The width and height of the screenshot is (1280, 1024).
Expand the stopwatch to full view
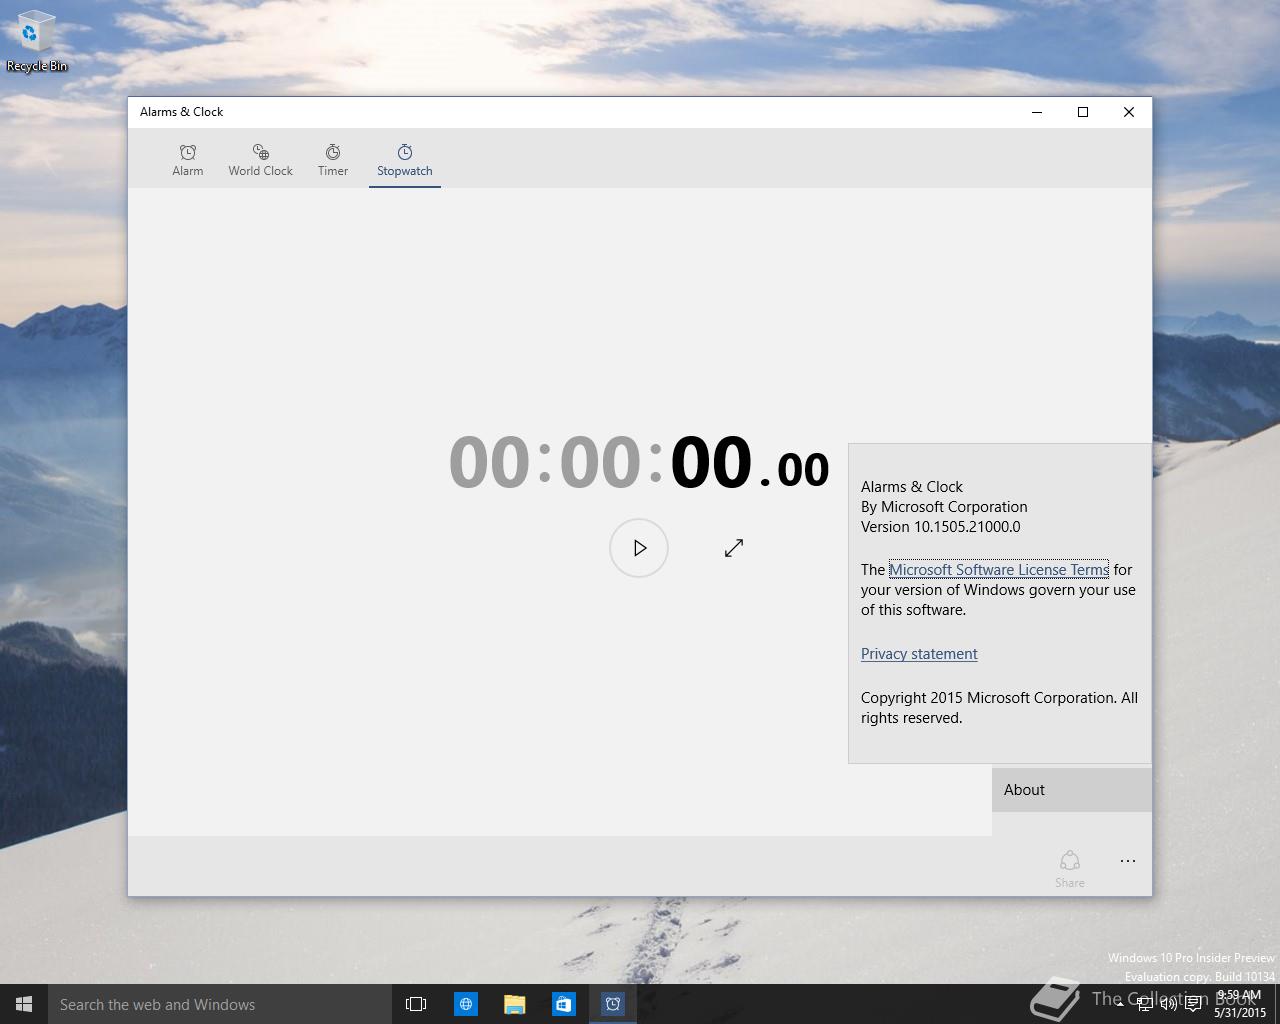coord(734,548)
